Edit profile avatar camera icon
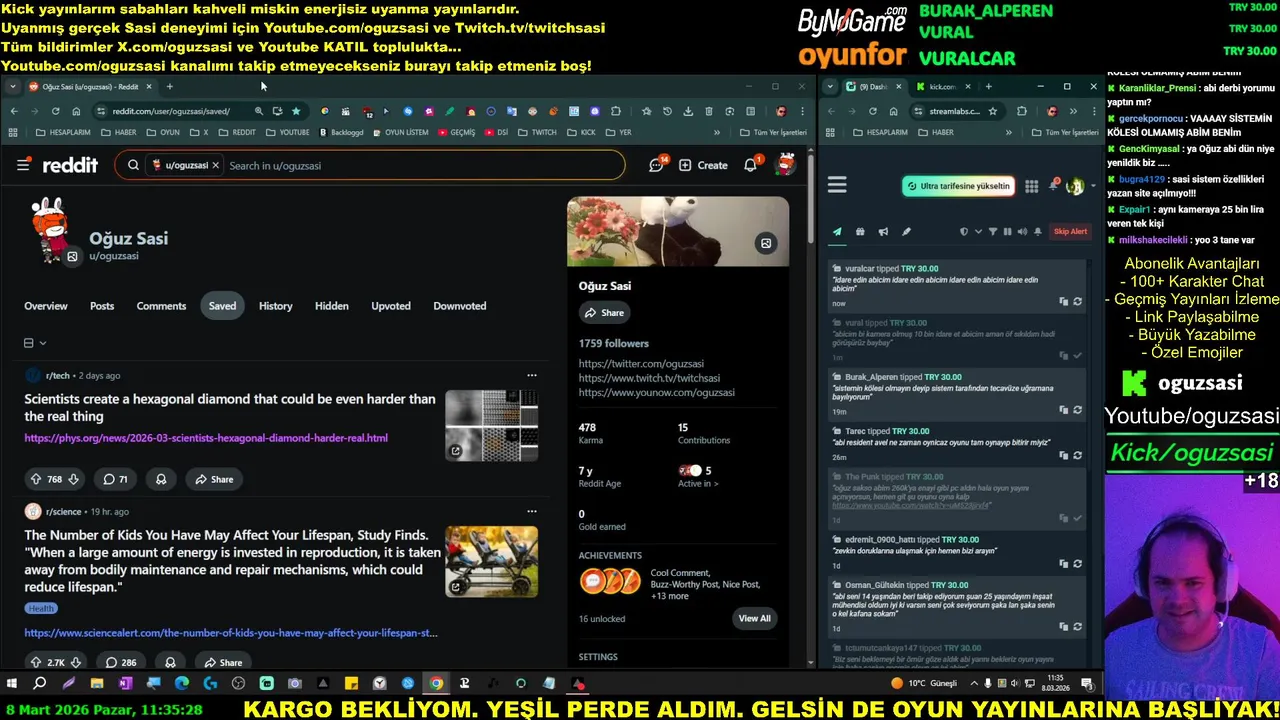1280x720 pixels. click(x=72, y=257)
